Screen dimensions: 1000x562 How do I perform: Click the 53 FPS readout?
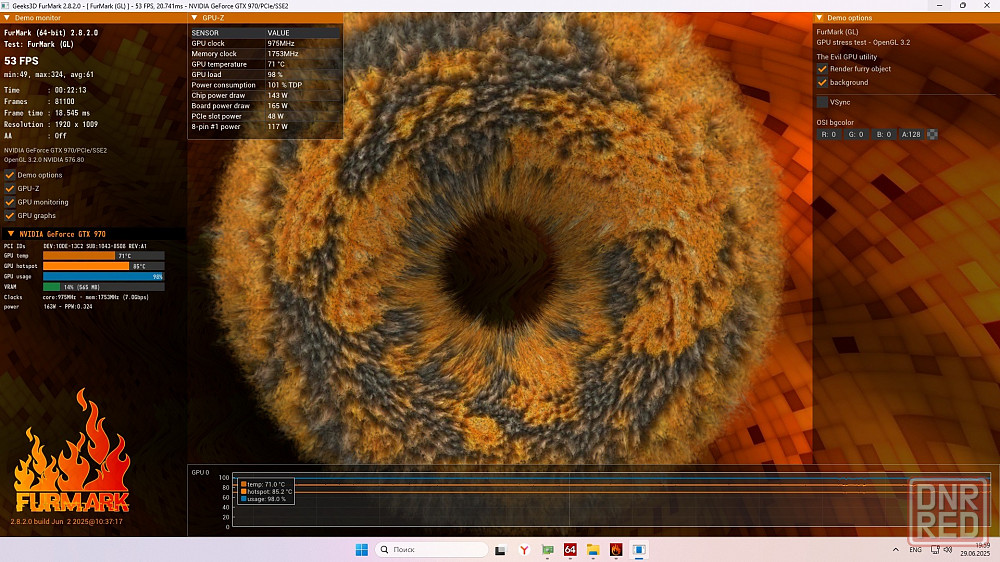(21, 61)
